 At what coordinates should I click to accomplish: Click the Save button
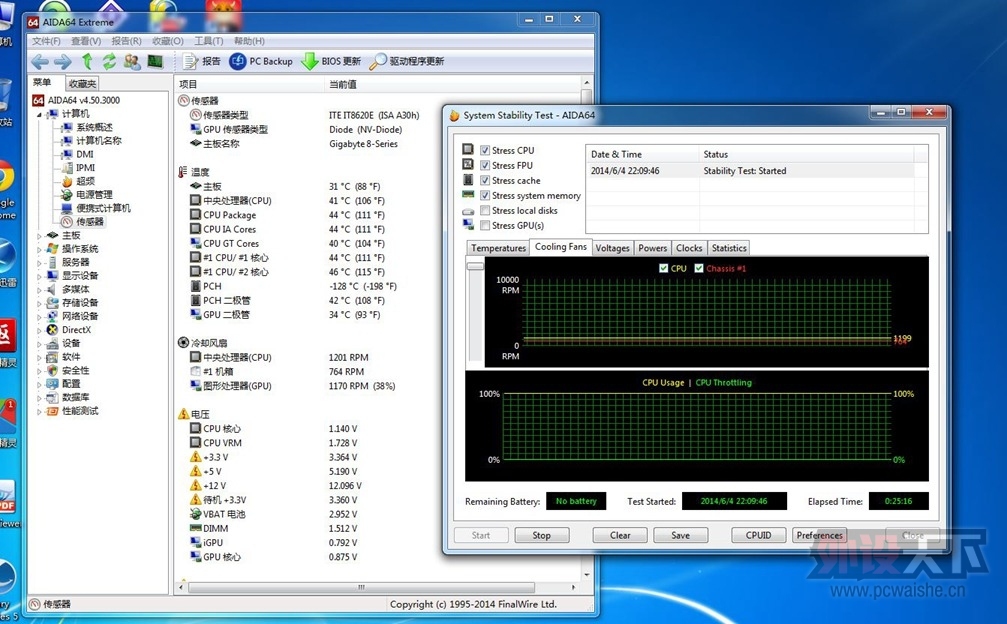(681, 535)
